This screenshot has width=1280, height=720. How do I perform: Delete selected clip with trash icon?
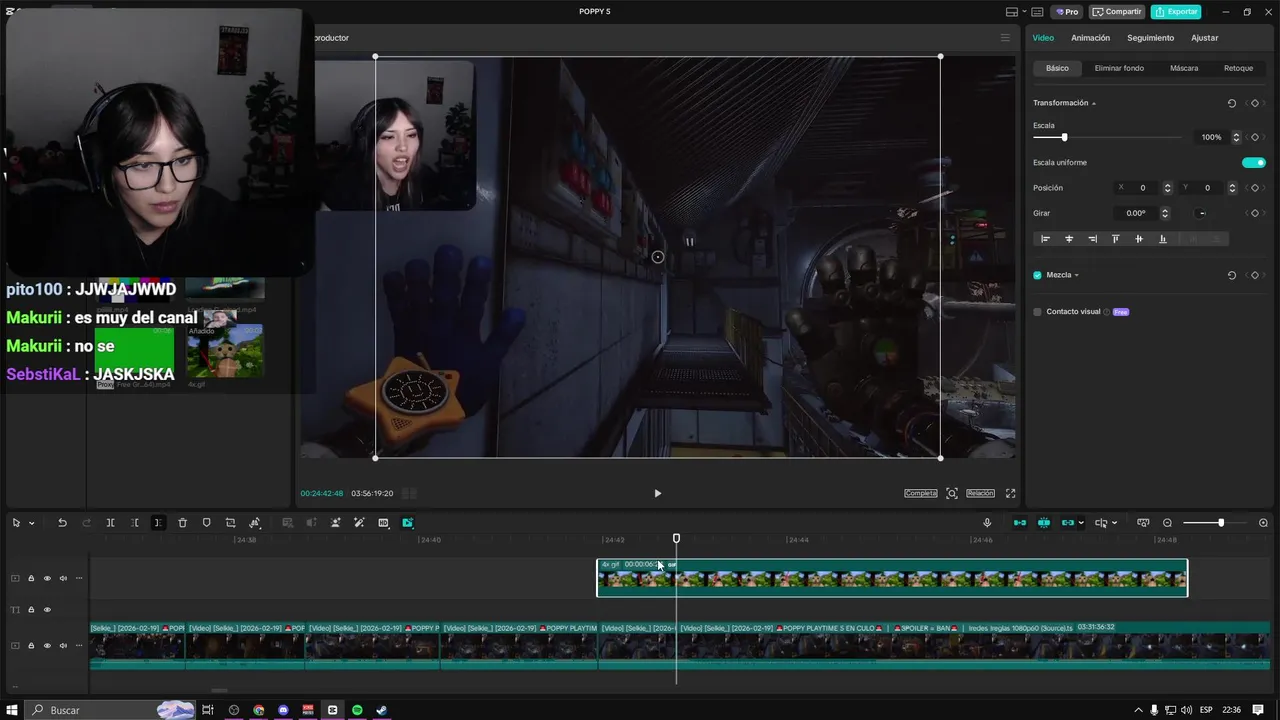click(x=182, y=523)
